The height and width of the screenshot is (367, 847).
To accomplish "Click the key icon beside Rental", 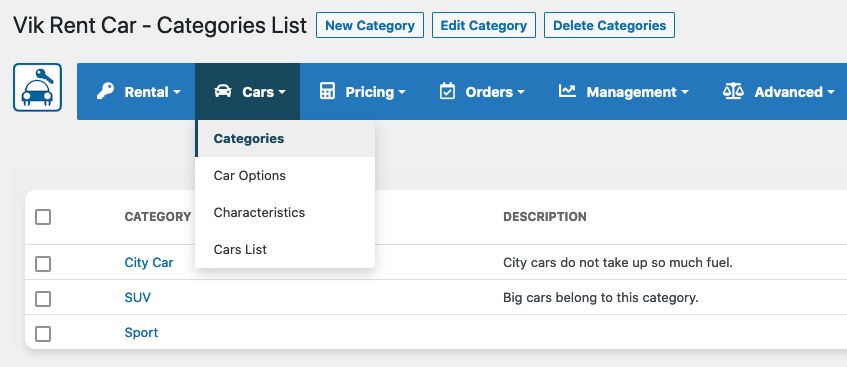I will pos(105,91).
